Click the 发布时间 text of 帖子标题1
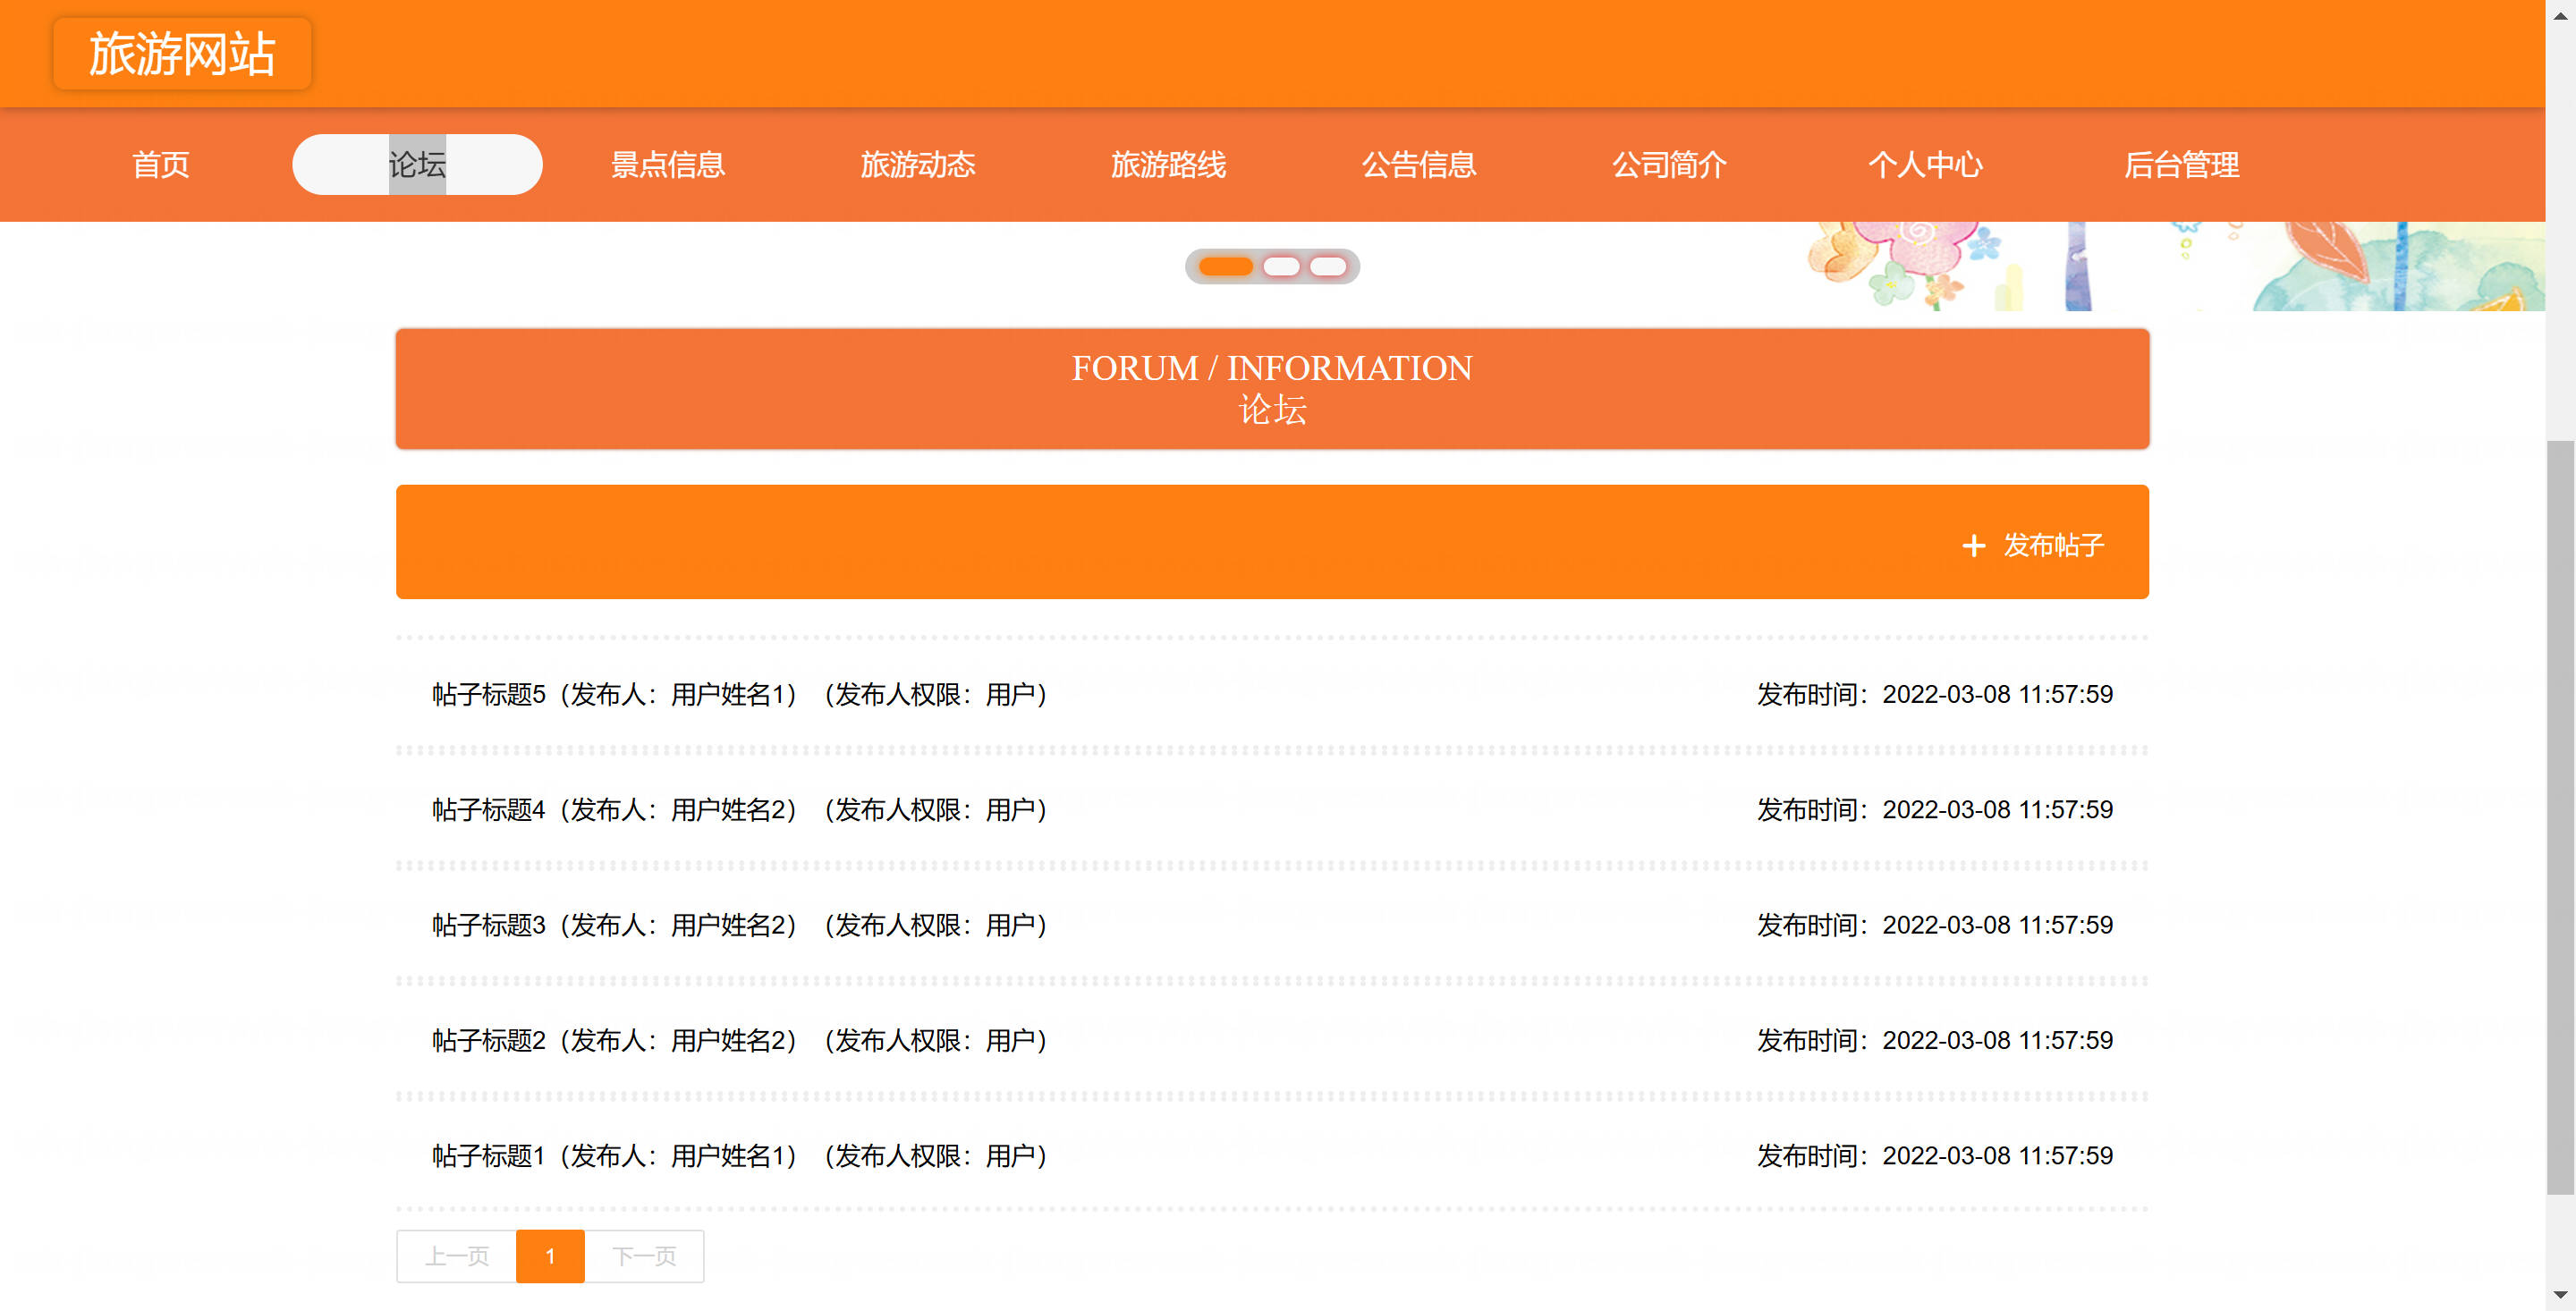The width and height of the screenshot is (2576, 1311). pyautogui.click(x=1935, y=1156)
